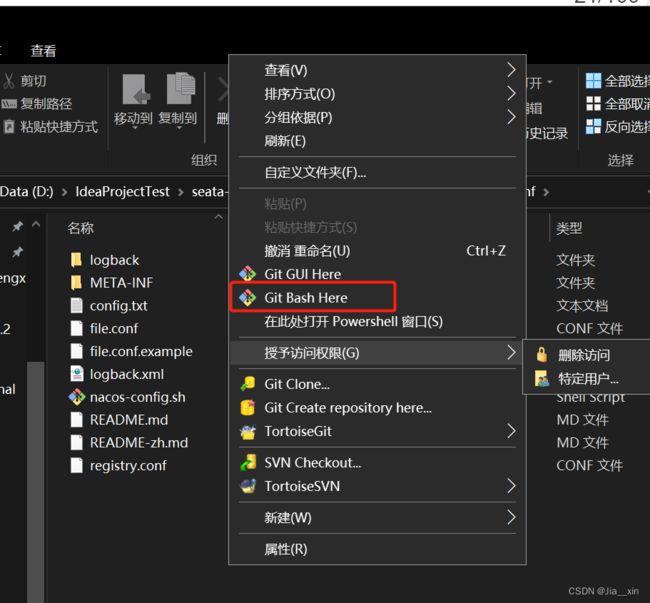Select 撤消 重命名(U) menu entry

[x=376, y=251]
